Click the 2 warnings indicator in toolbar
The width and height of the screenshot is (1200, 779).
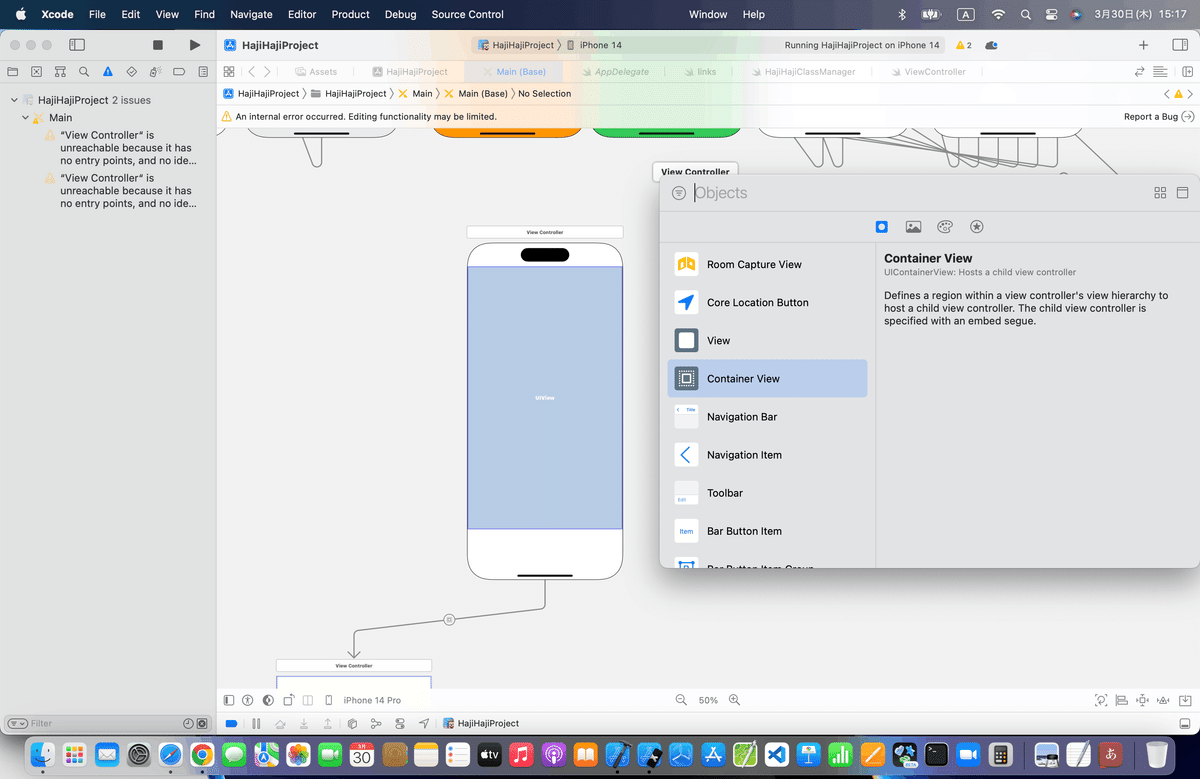tap(964, 45)
